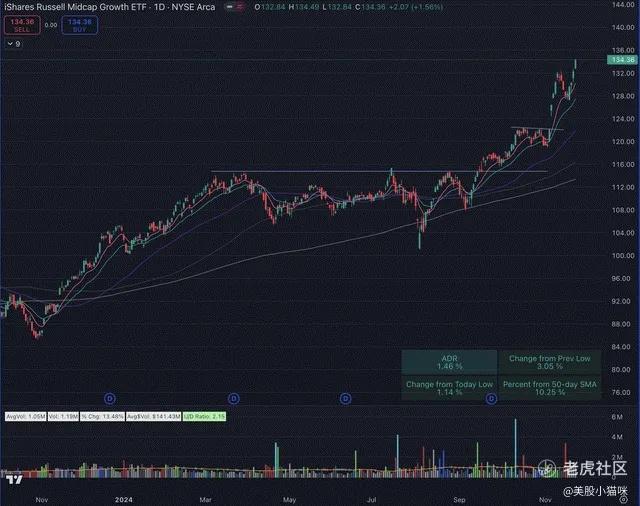Click the ADR 1.46 % stat box
The image size is (640, 506).
[x=449, y=362]
